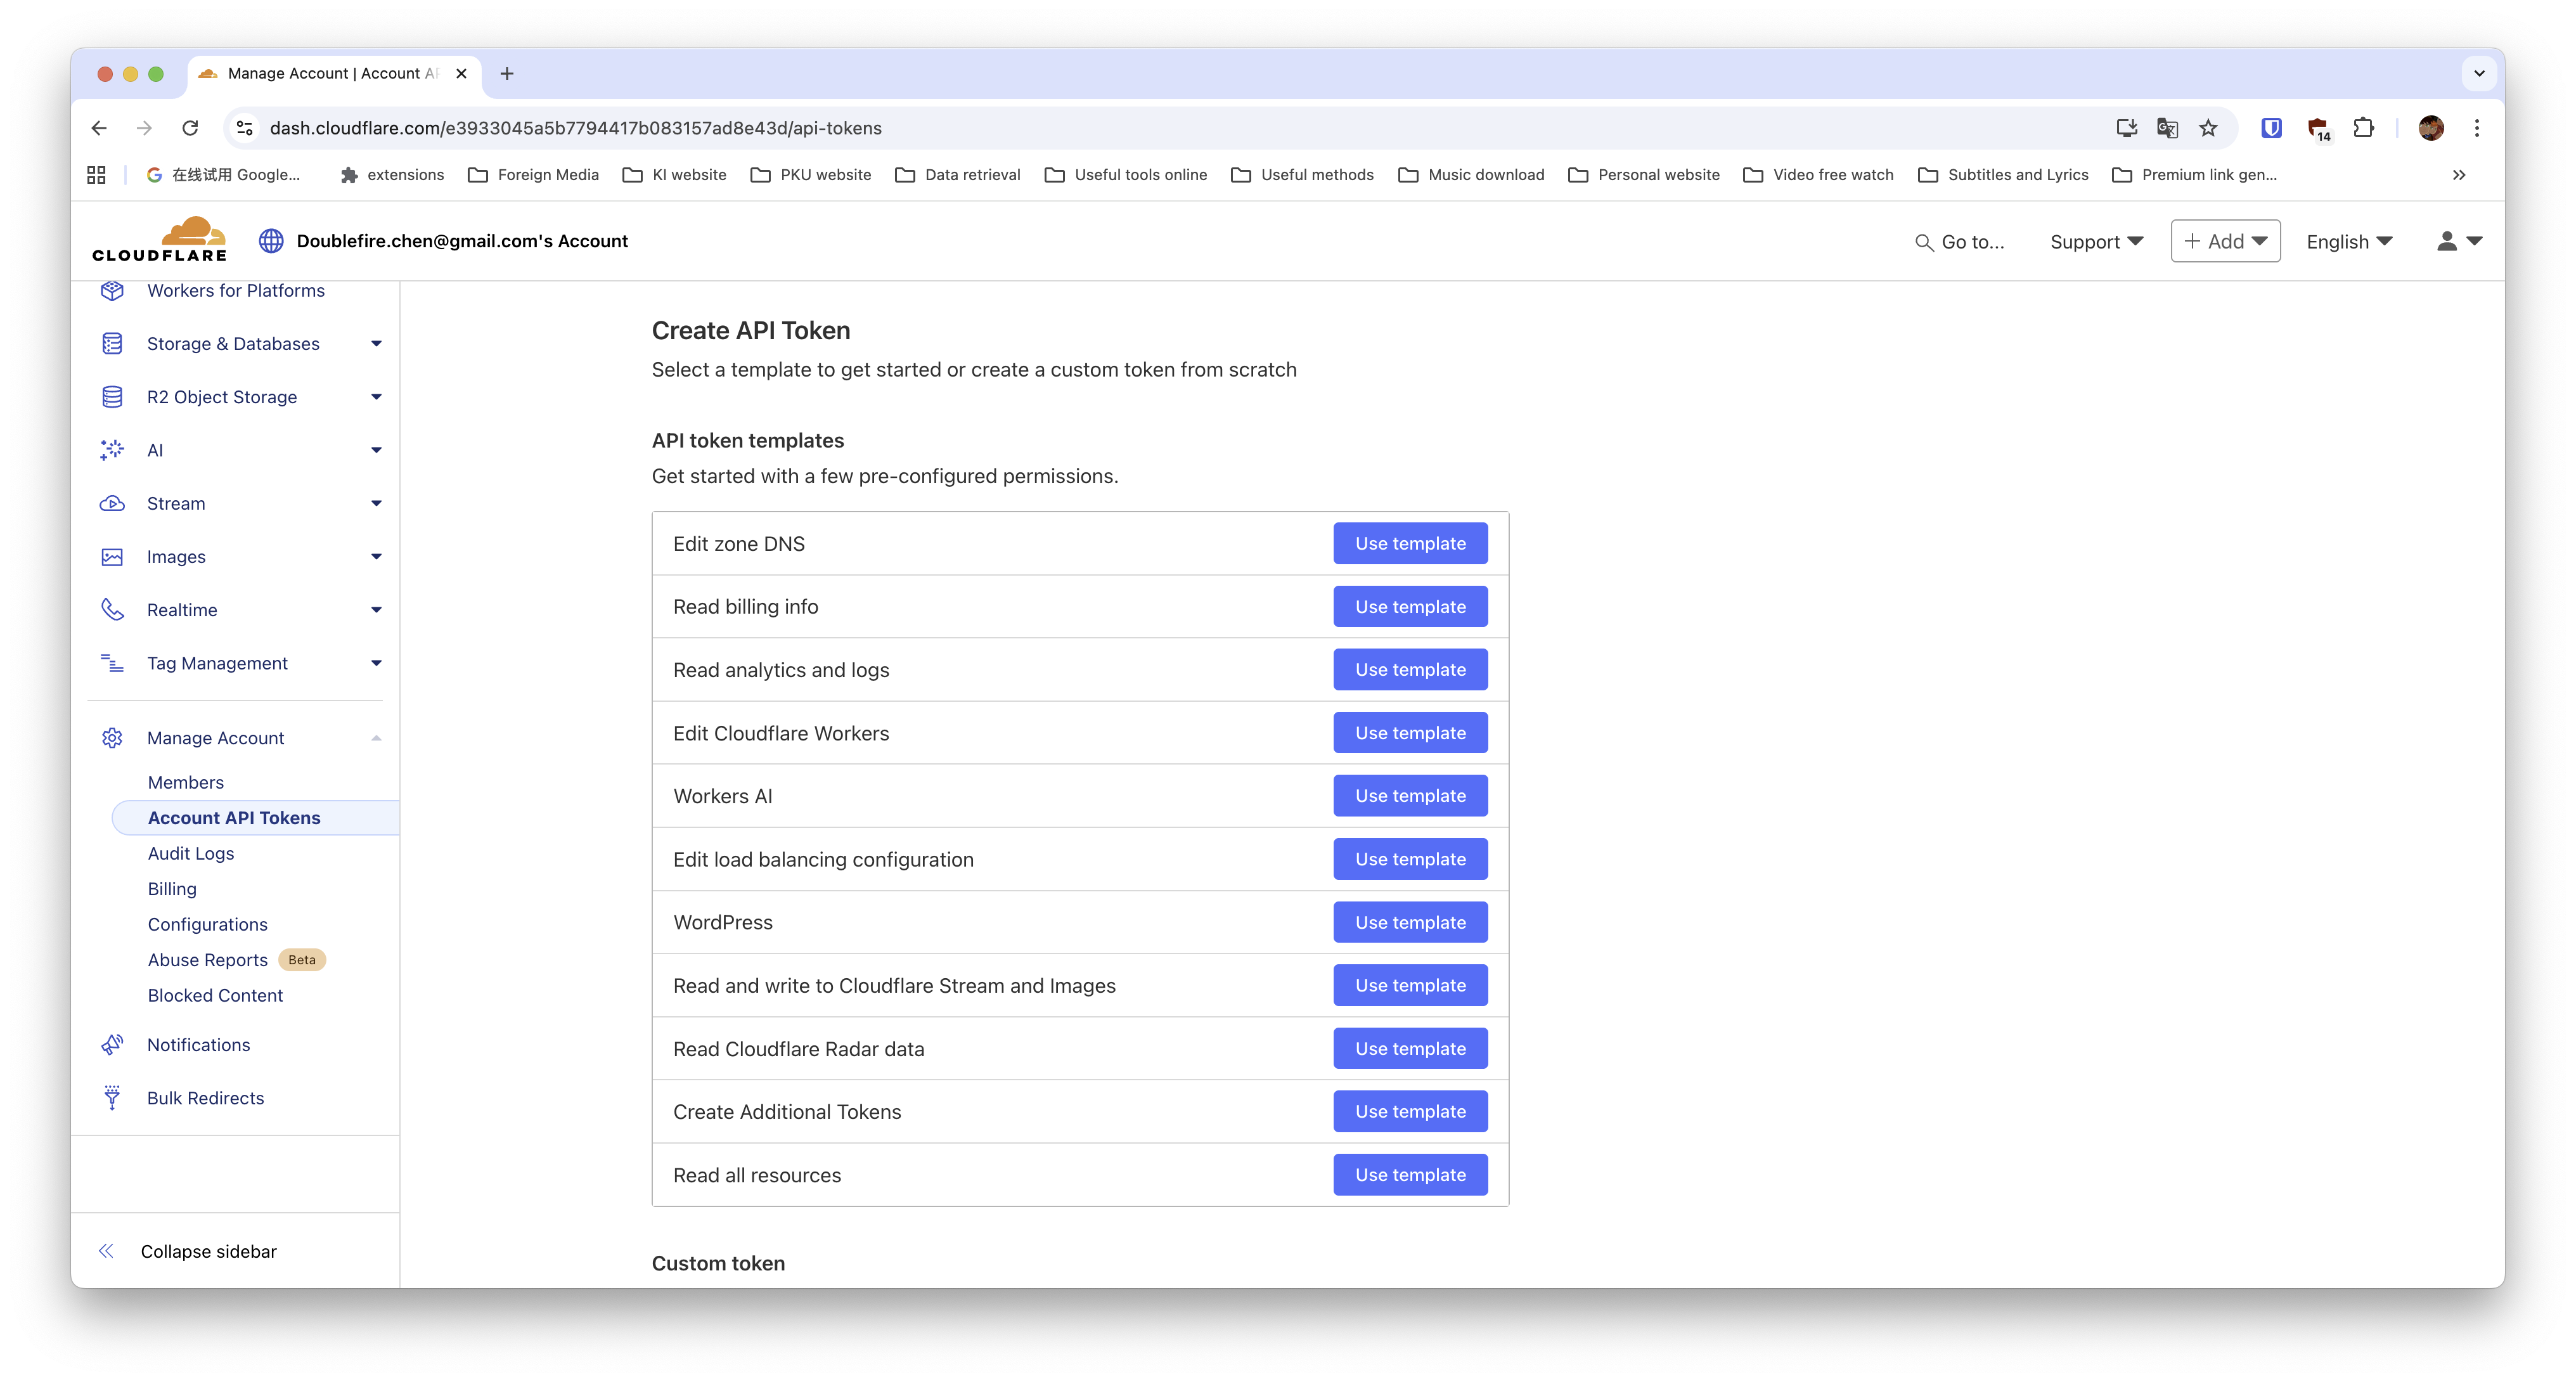Open Workers for Platforms icon
Screen dimensions: 2576x1382
coord(112,290)
